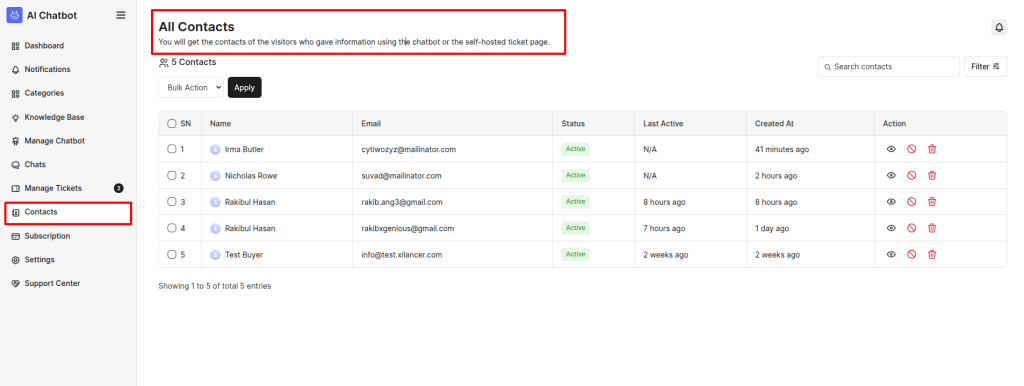Viewport: 1024px width, 386px height.
Task: Open Chats in sidebar
Action: click(35, 165)
